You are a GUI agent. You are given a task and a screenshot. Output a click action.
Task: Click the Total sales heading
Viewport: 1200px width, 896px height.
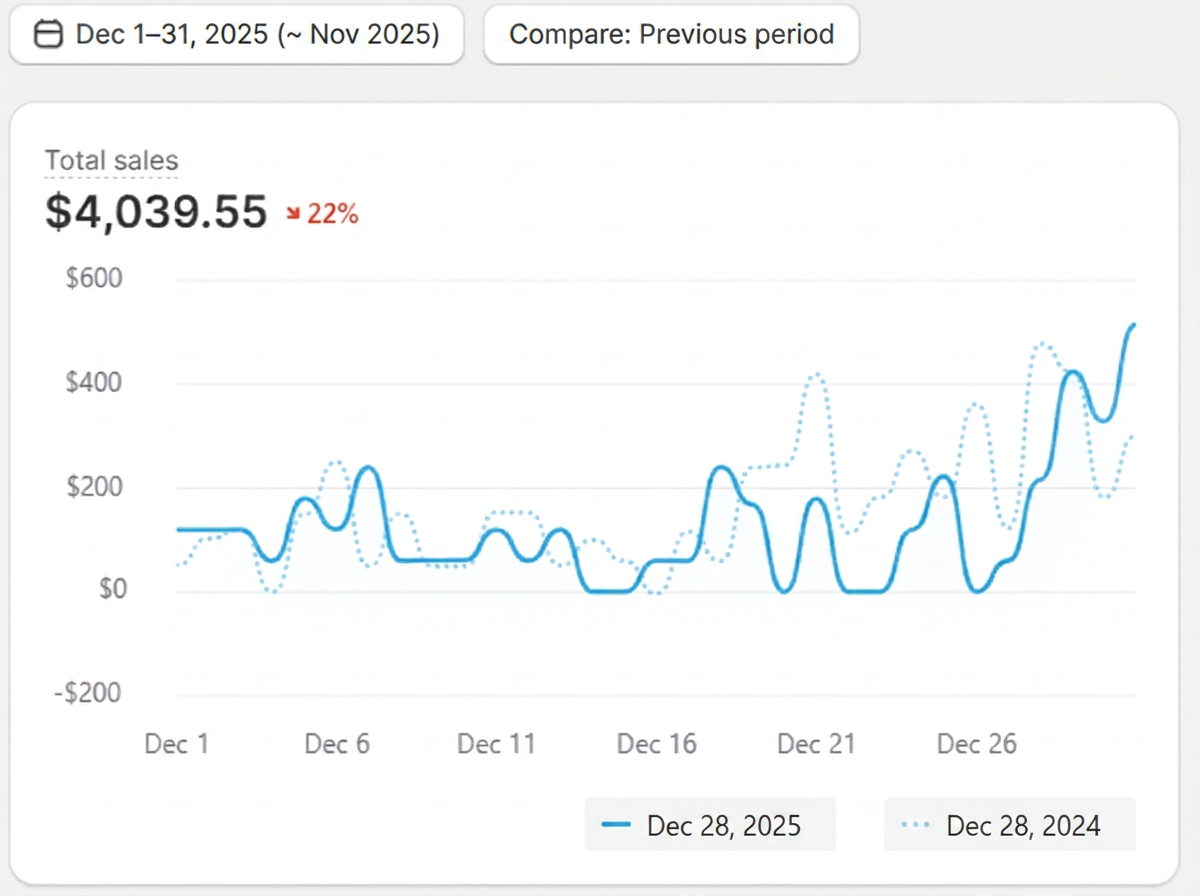coord(111,160)
